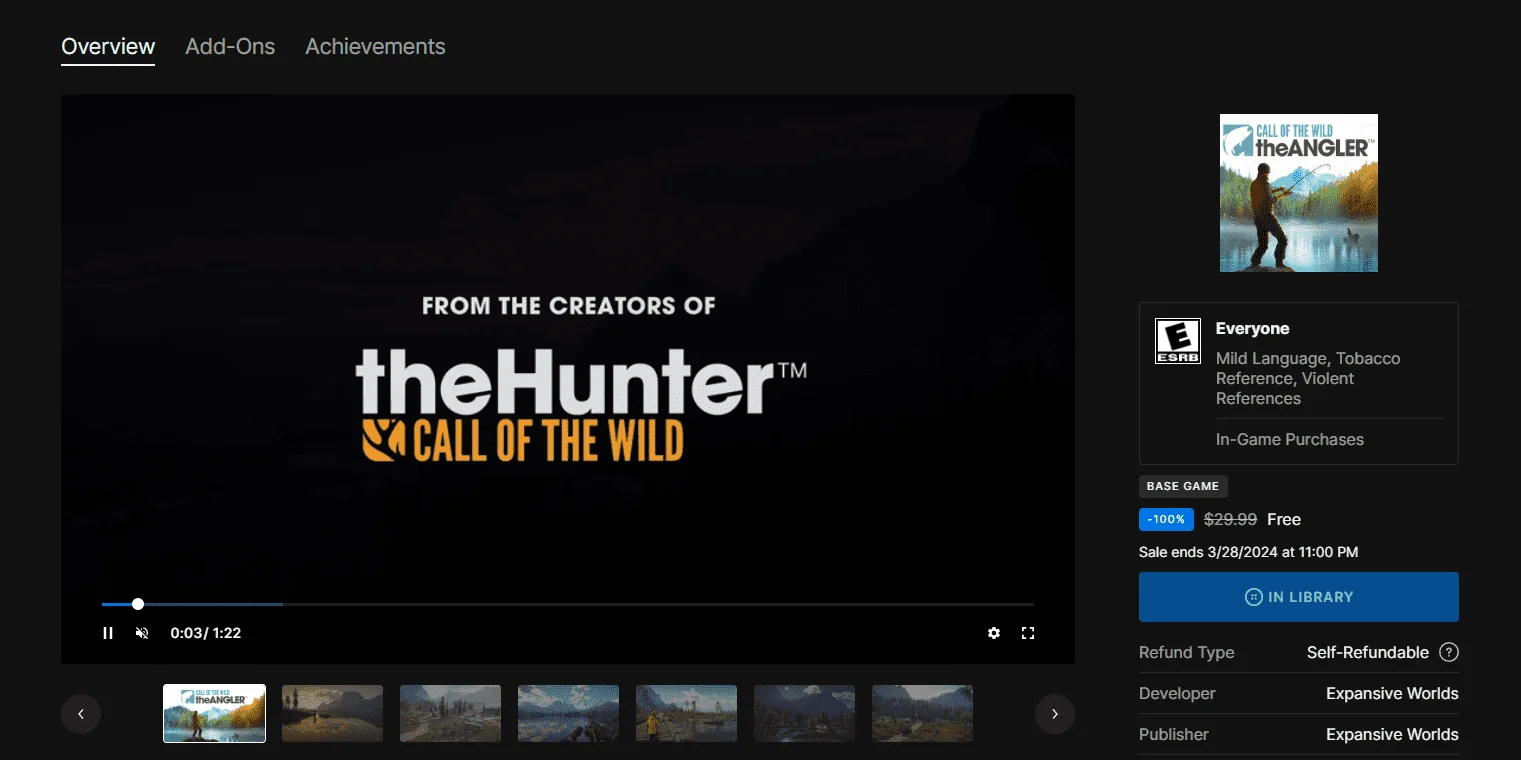1521x760 pixels.
Task: Click theAngler game cover art
Action: coord(1299,193)
